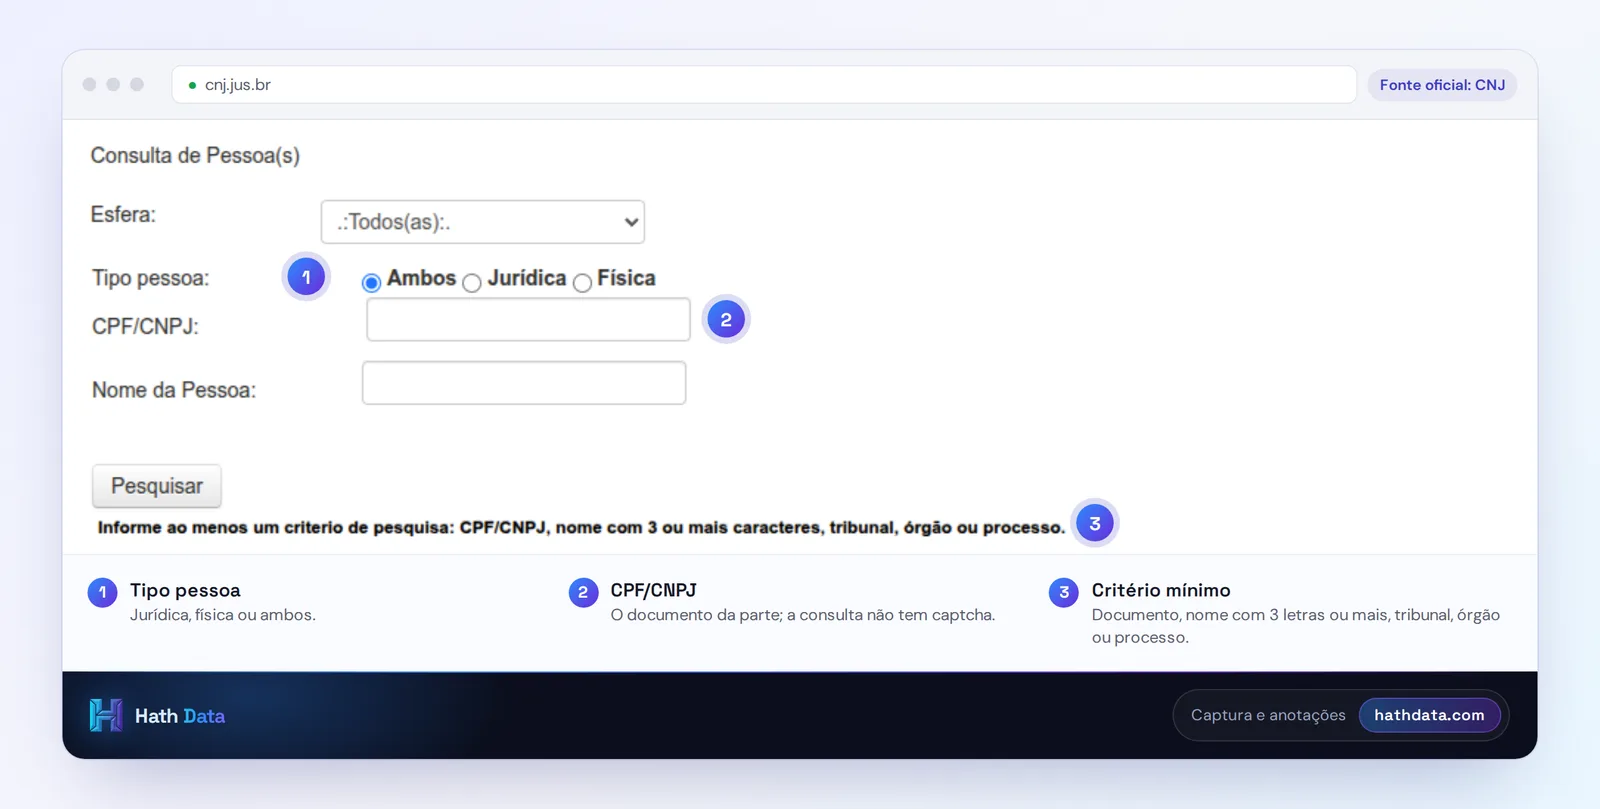Image resolution: width=1600 pixels, height=809 pixels.
Task: Select the Ambos radio option
Action: pyautogui.click(x=371, y=282)
